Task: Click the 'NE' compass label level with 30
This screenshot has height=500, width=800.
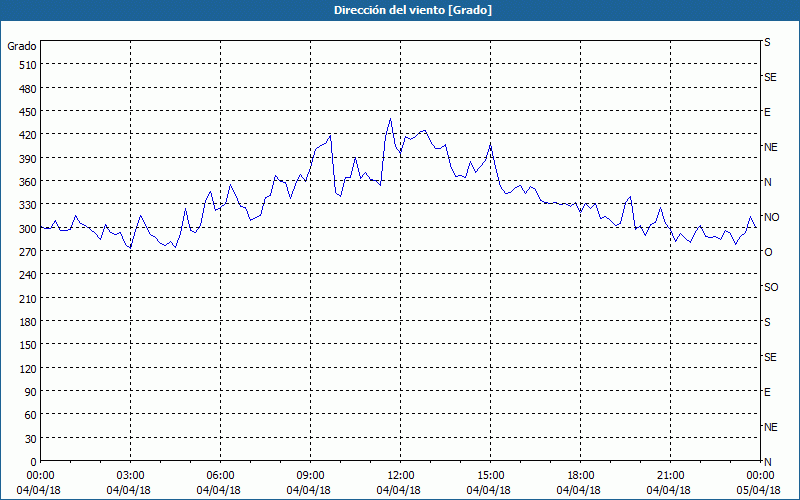Action: coord(770,427)
